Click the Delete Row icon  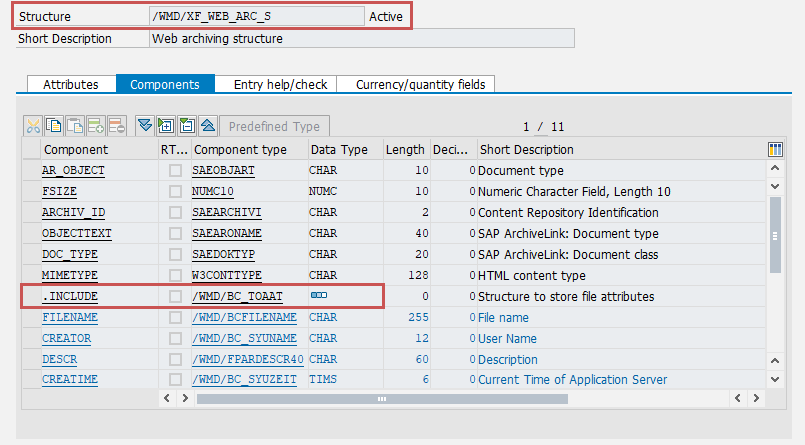(117, 126)
